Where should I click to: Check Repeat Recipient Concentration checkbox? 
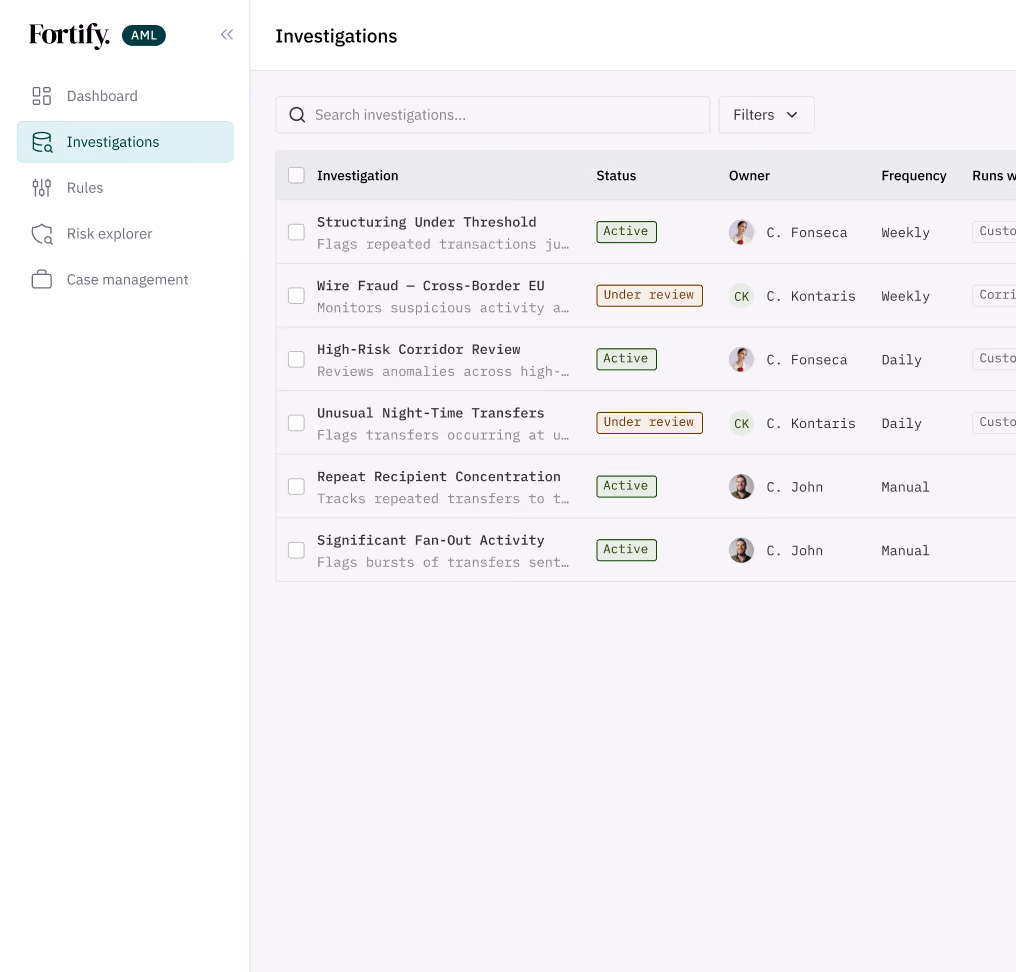[x=296, y=486]
